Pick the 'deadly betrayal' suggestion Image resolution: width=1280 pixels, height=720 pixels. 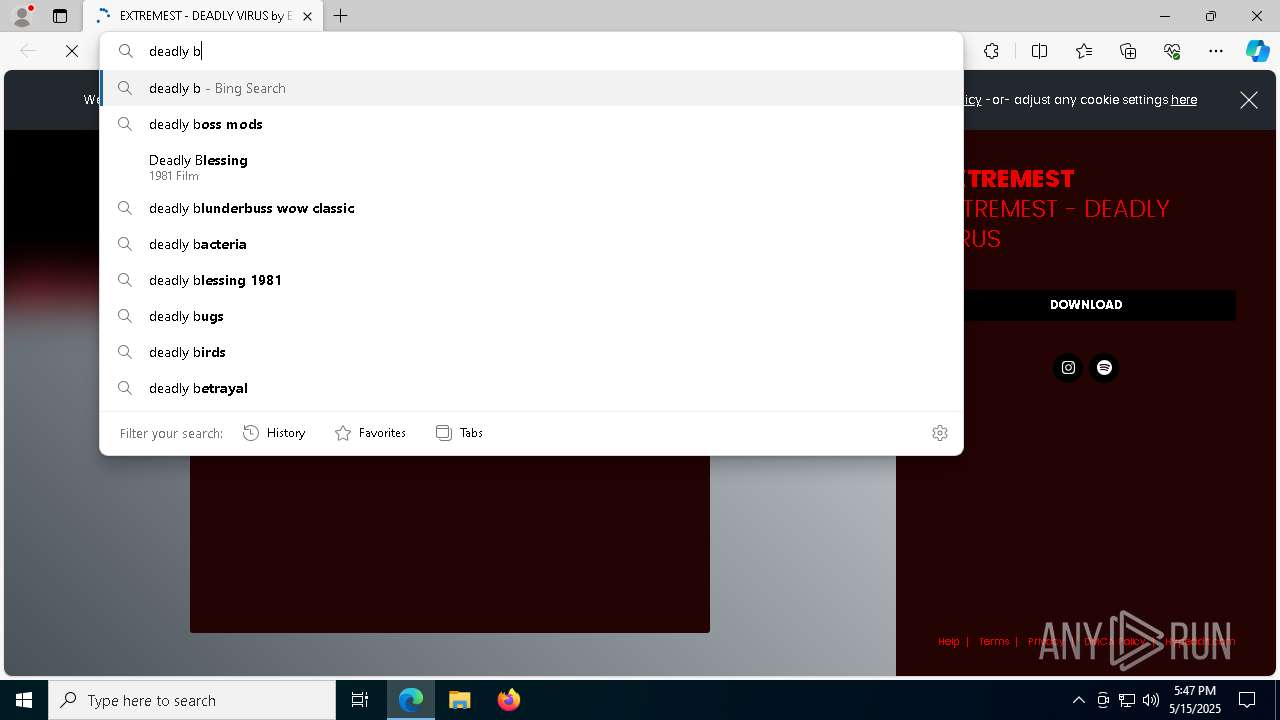coord(531,388)
